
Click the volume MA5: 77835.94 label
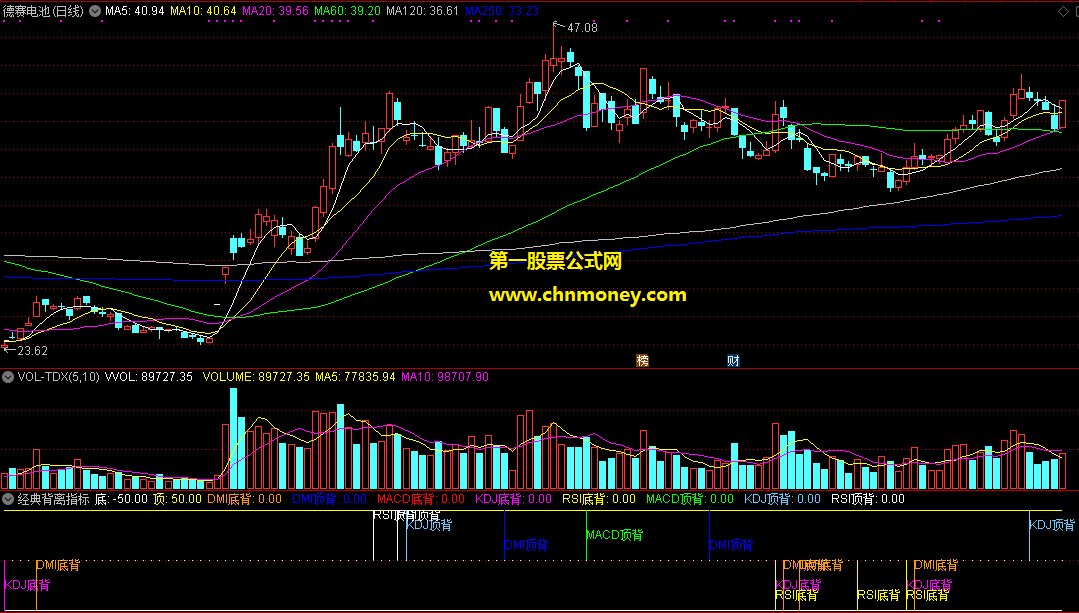(x=355, y=376)
